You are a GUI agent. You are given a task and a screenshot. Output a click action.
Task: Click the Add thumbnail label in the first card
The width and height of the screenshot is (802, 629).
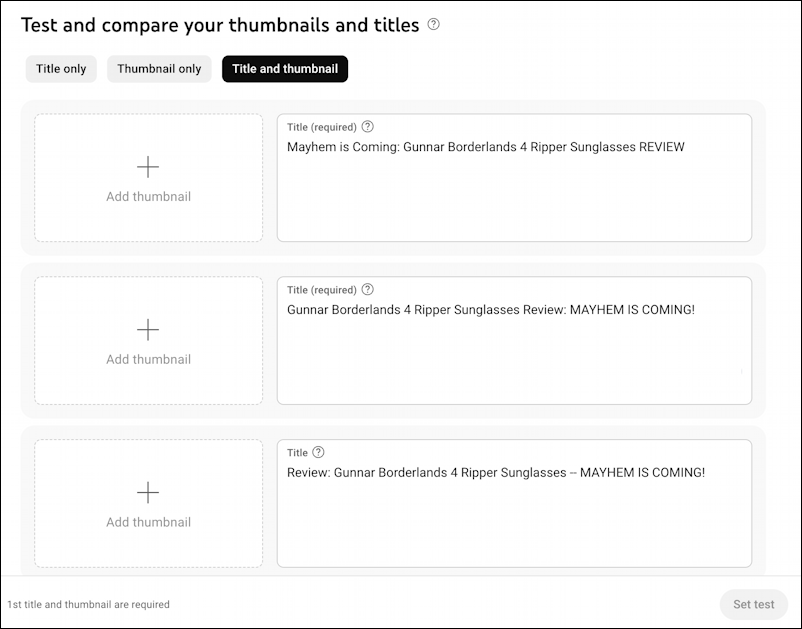[148, 196]
